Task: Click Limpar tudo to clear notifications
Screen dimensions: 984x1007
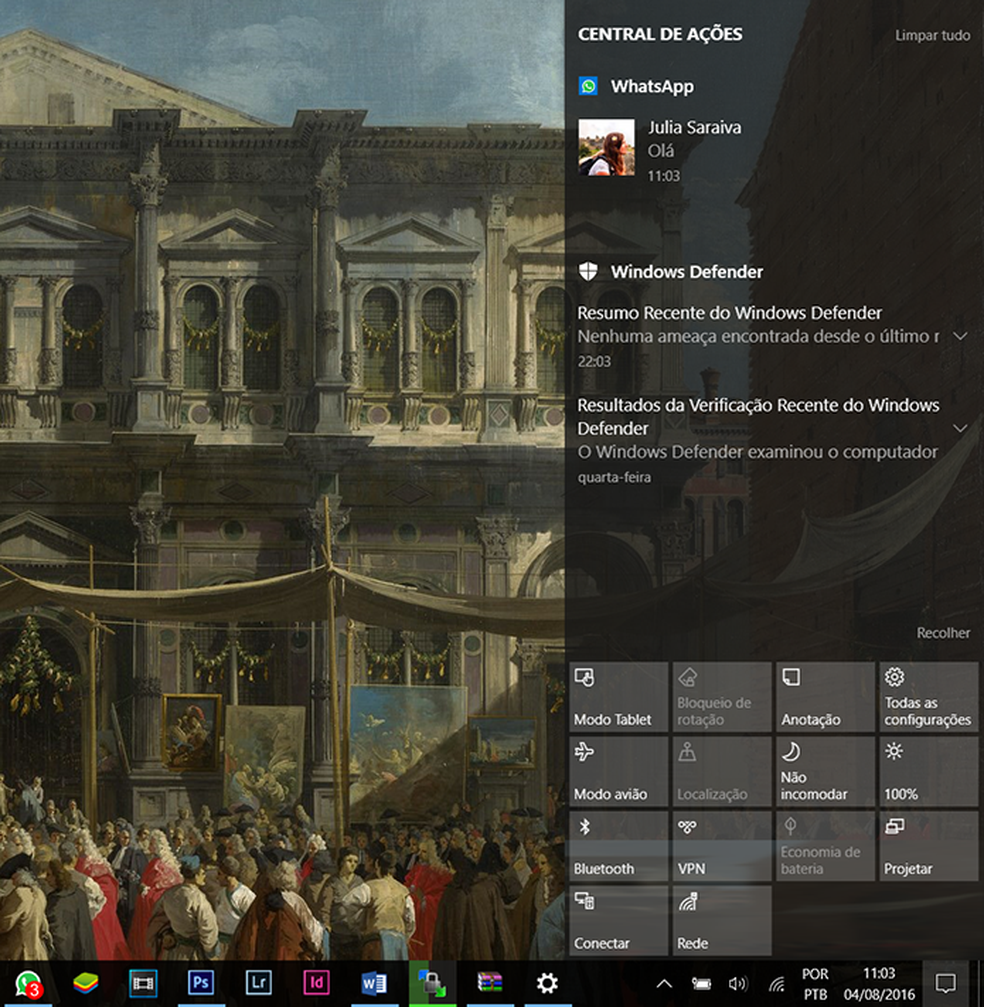Action: [933, 35]
